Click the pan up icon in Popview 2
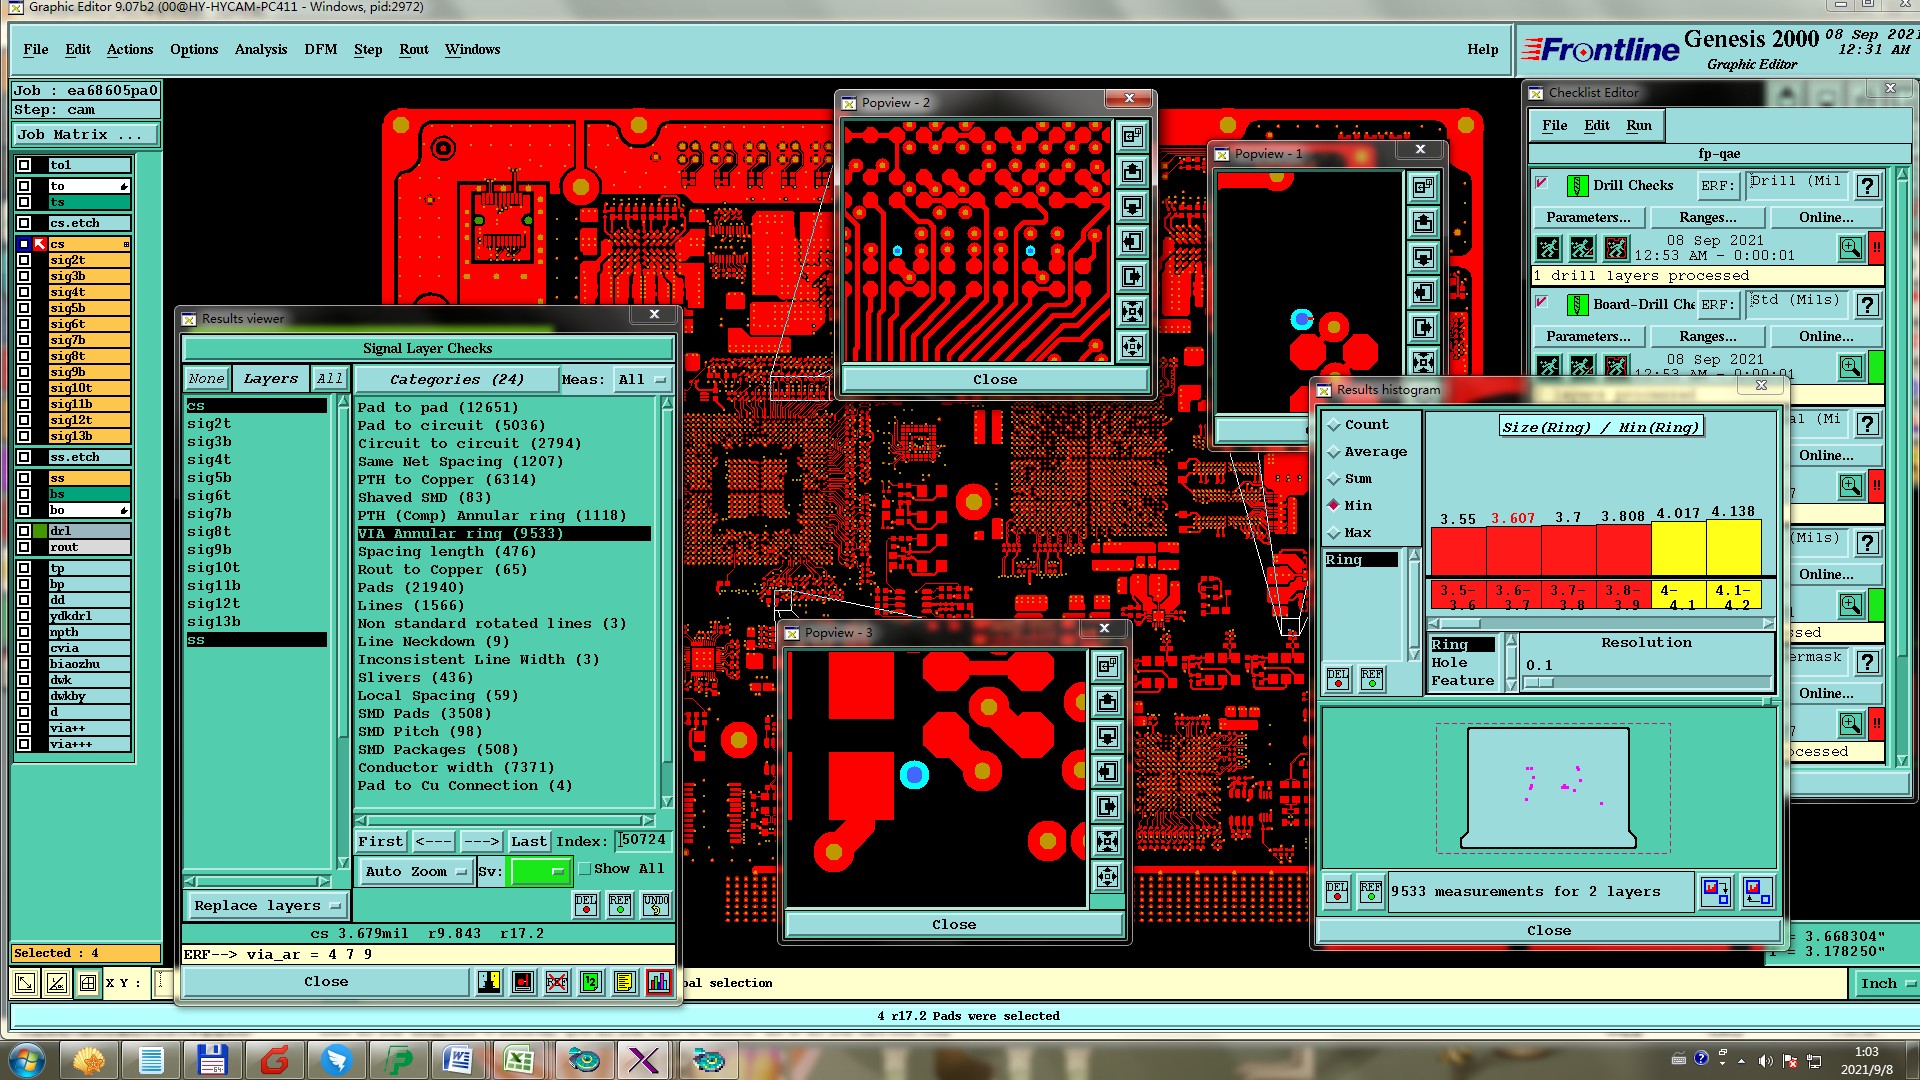Viewport: 1920px width, 1080px height. point(1132,172)
